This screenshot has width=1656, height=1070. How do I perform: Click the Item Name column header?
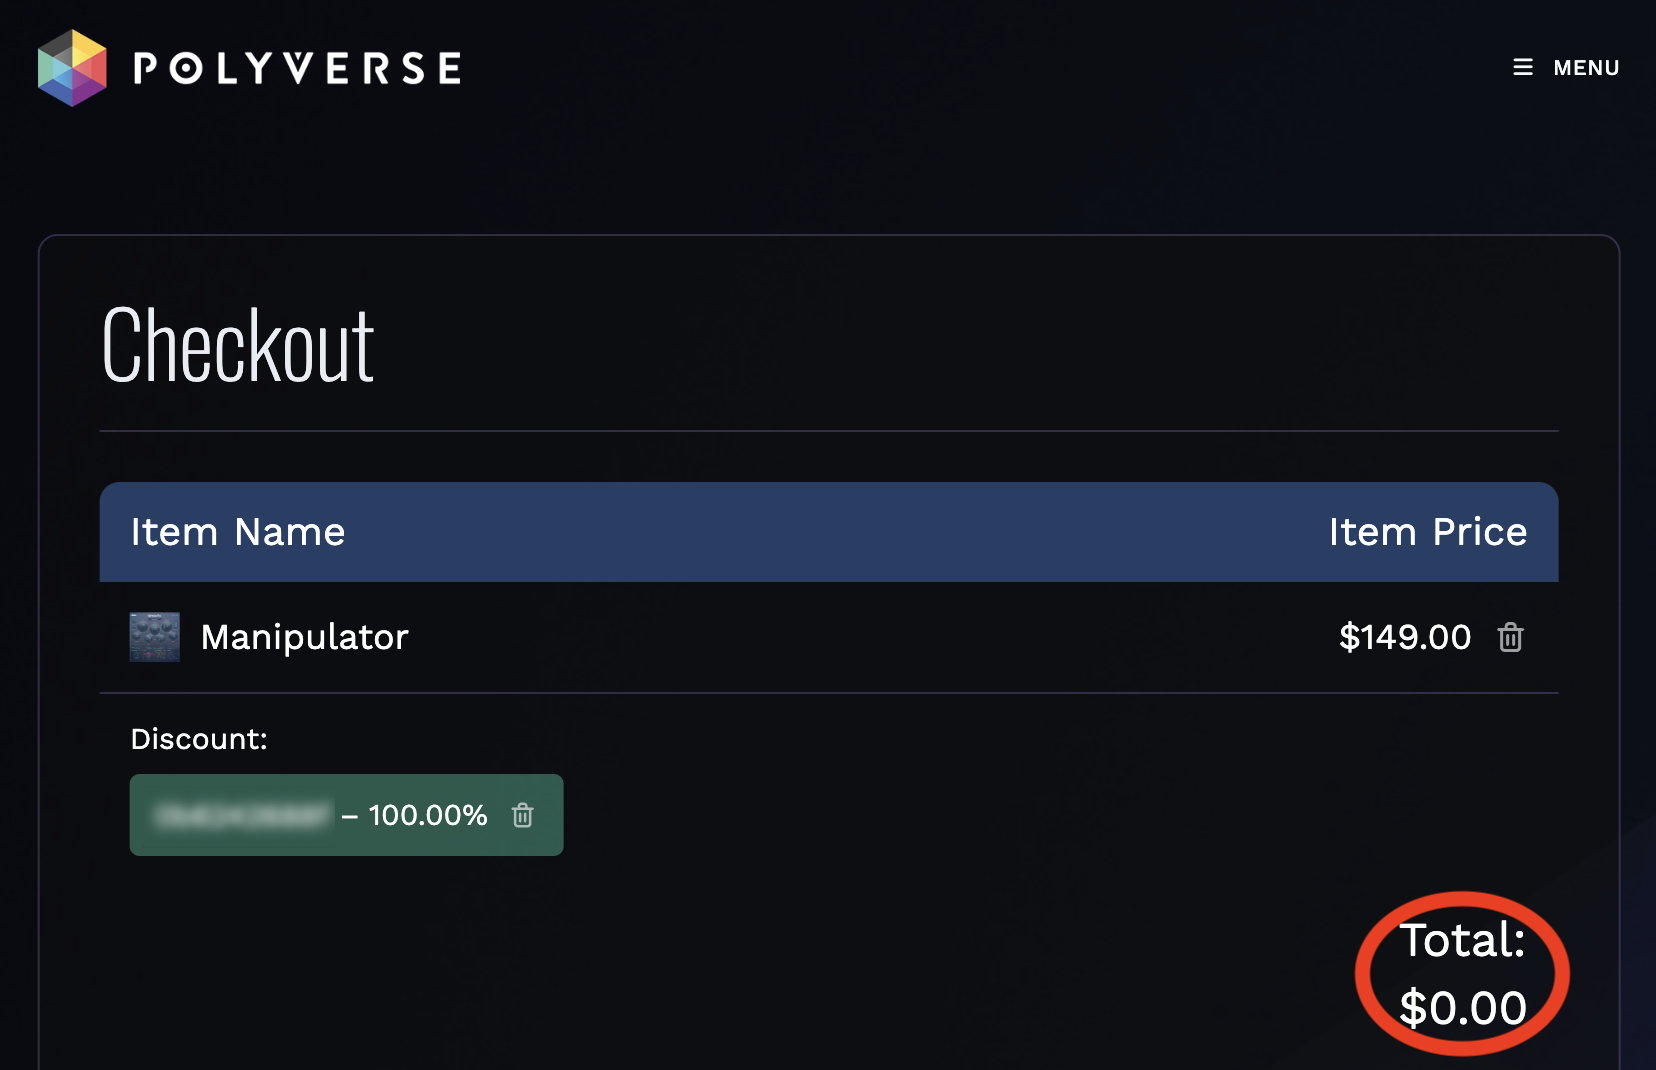[238, 532]
